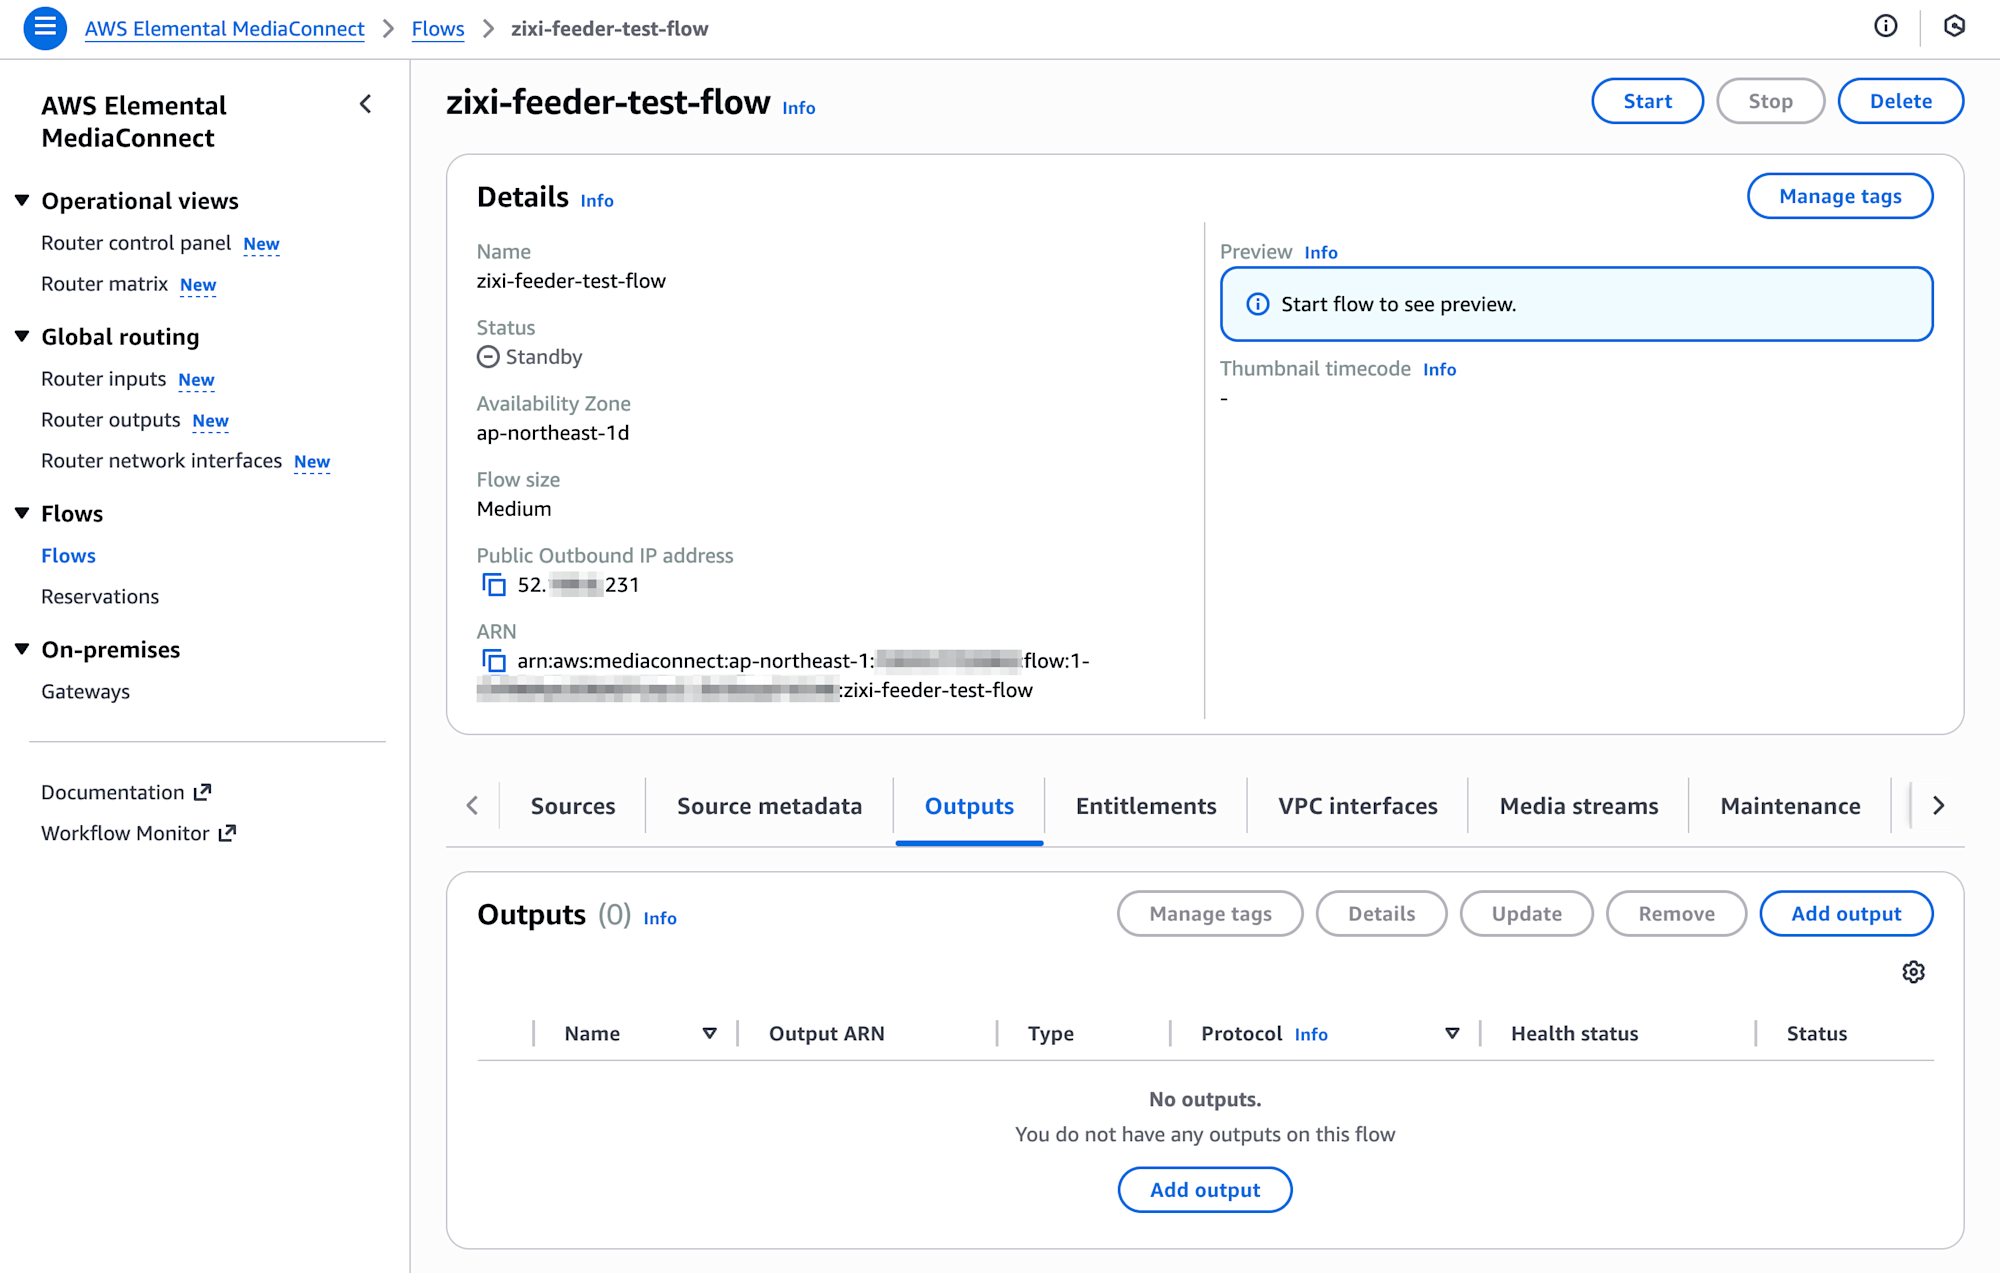The width and height of the screenshot is (2000, 1273).
Task: Collapse the Operational views section
Action: click(22, 201)
